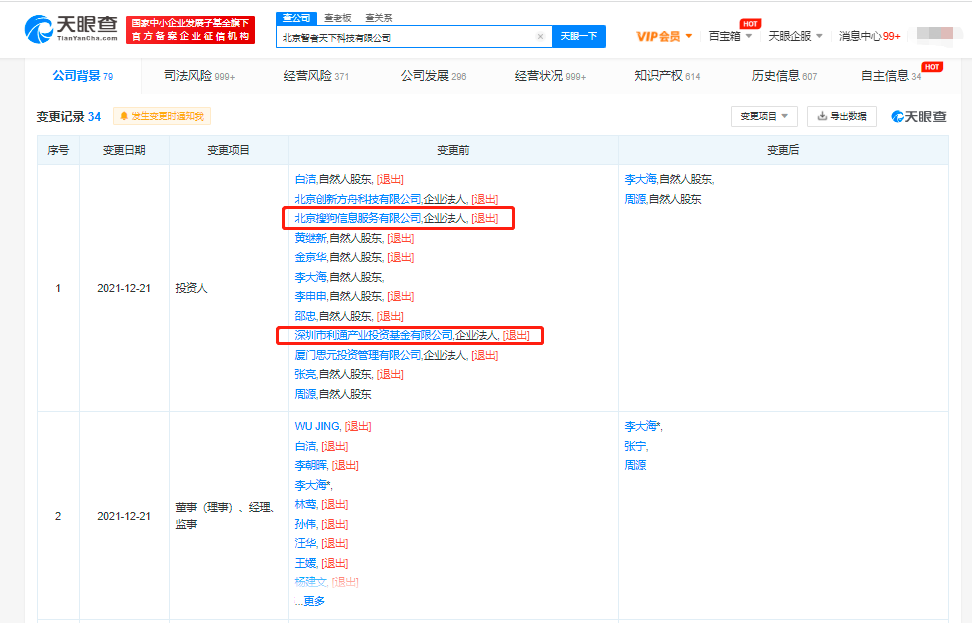
Task: Expand the 天眼企服 menu
Action: point(795,37)
